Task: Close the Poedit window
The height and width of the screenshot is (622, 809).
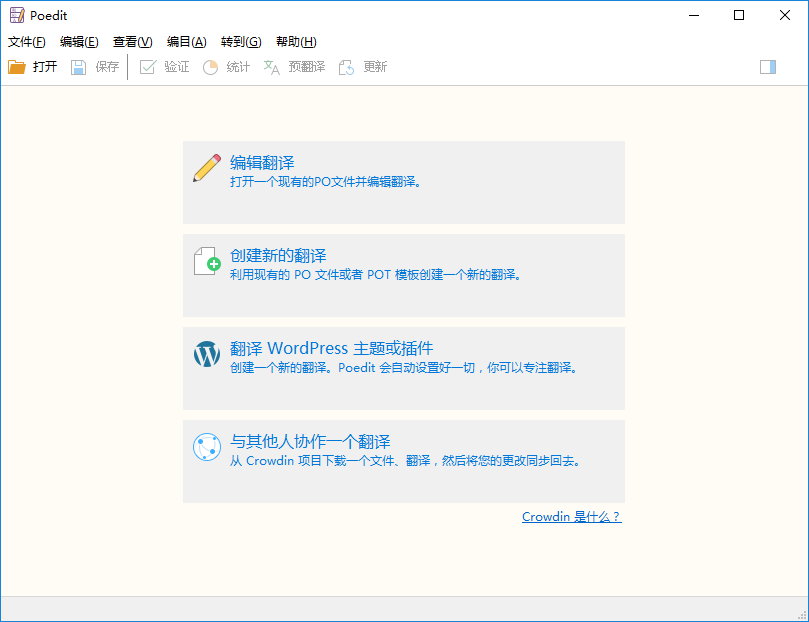Action: [785, 15]
